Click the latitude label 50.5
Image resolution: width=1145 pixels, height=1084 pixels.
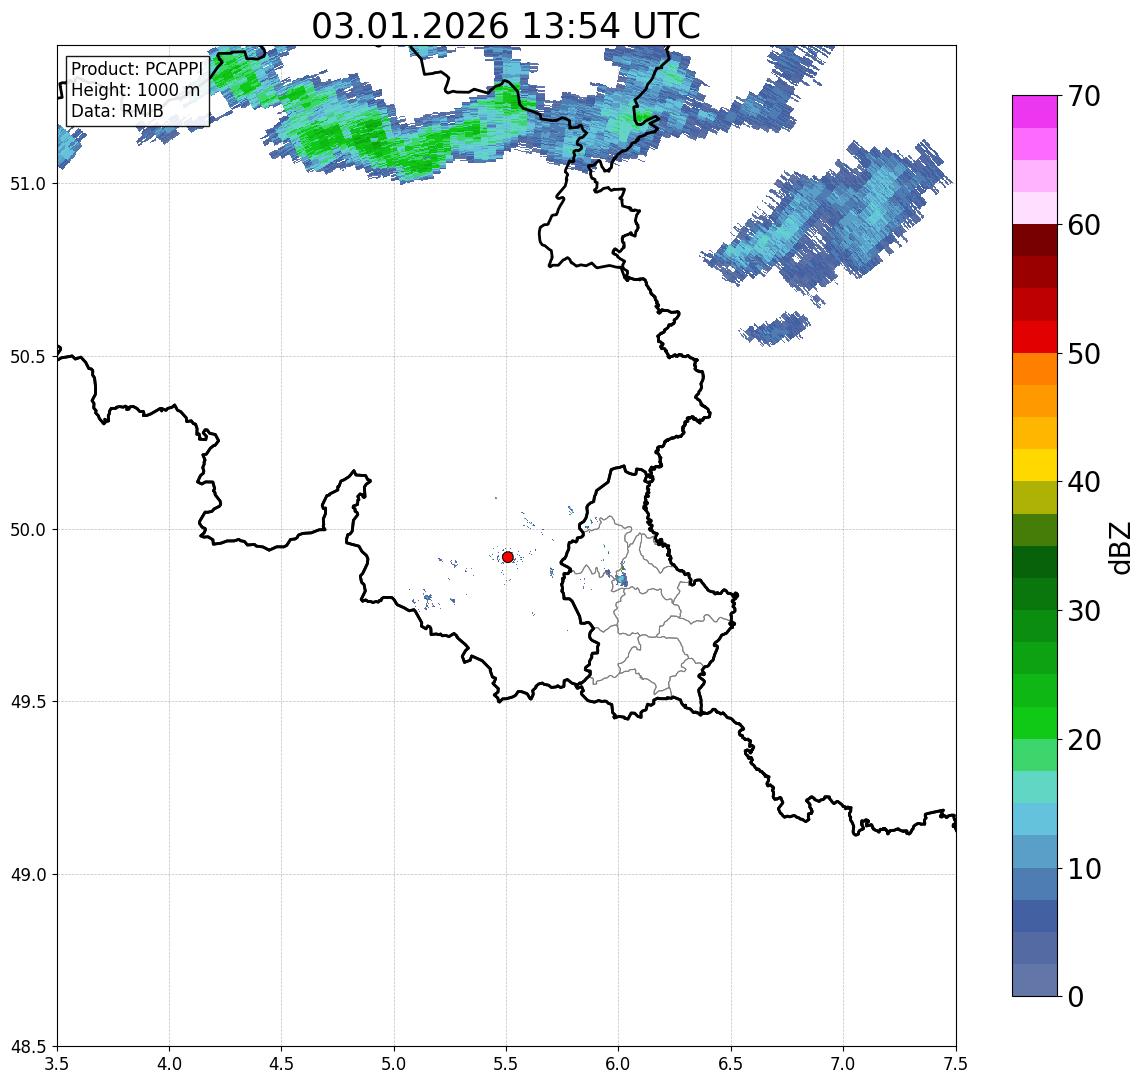(27, 357)
